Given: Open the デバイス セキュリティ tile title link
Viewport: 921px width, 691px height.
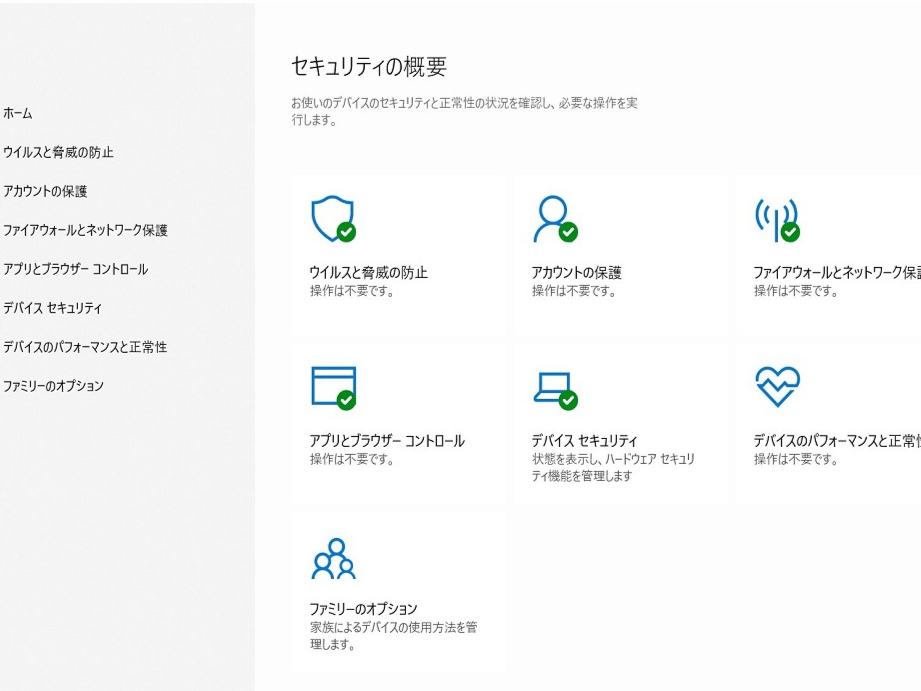Looking at the screenshot, I should (584, 441).
